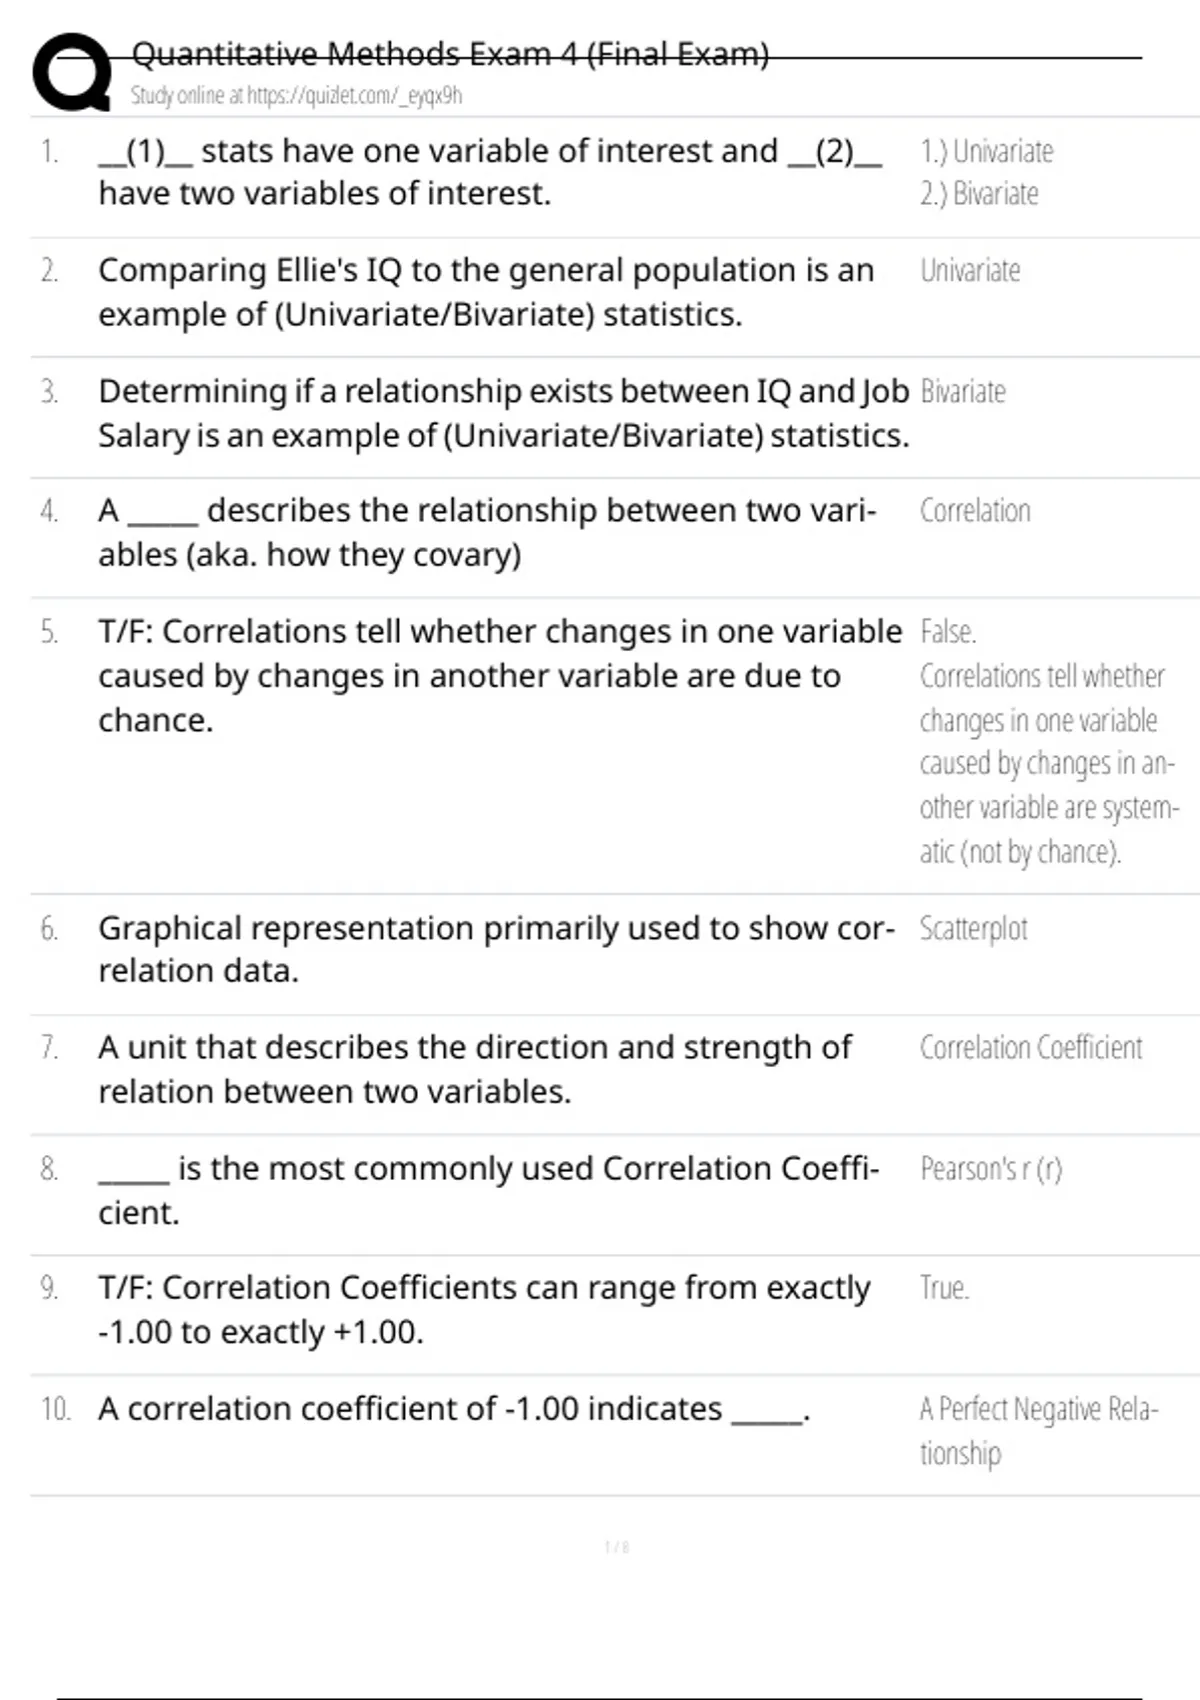
Task: Select the IQ and Job Salary question
Action: point(503,413)
